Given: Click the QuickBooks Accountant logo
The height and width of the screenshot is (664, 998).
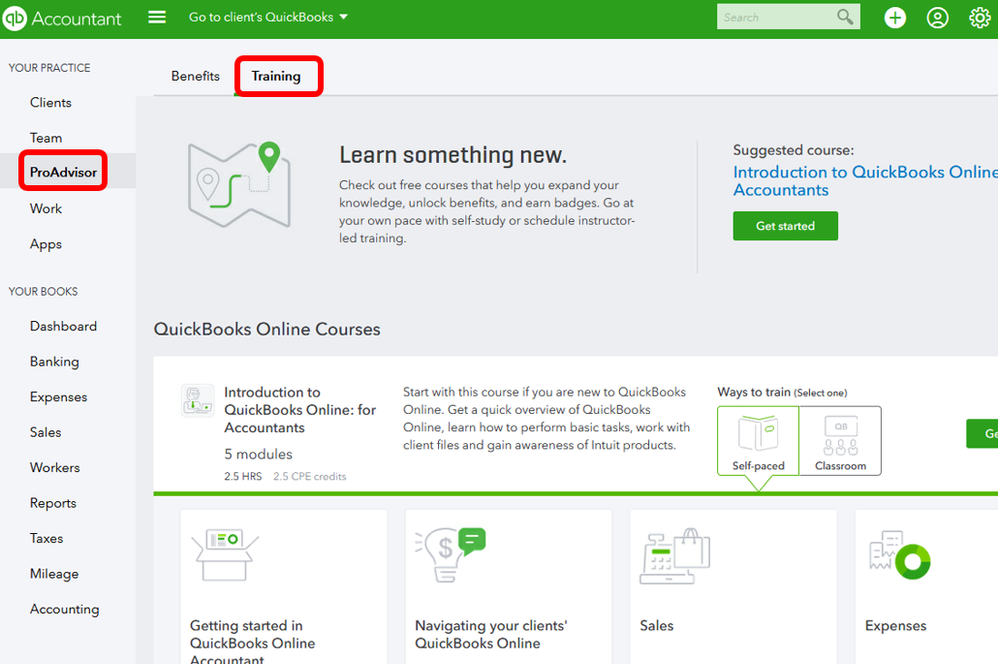Looking at the screenshot, I should pos(61,18).
